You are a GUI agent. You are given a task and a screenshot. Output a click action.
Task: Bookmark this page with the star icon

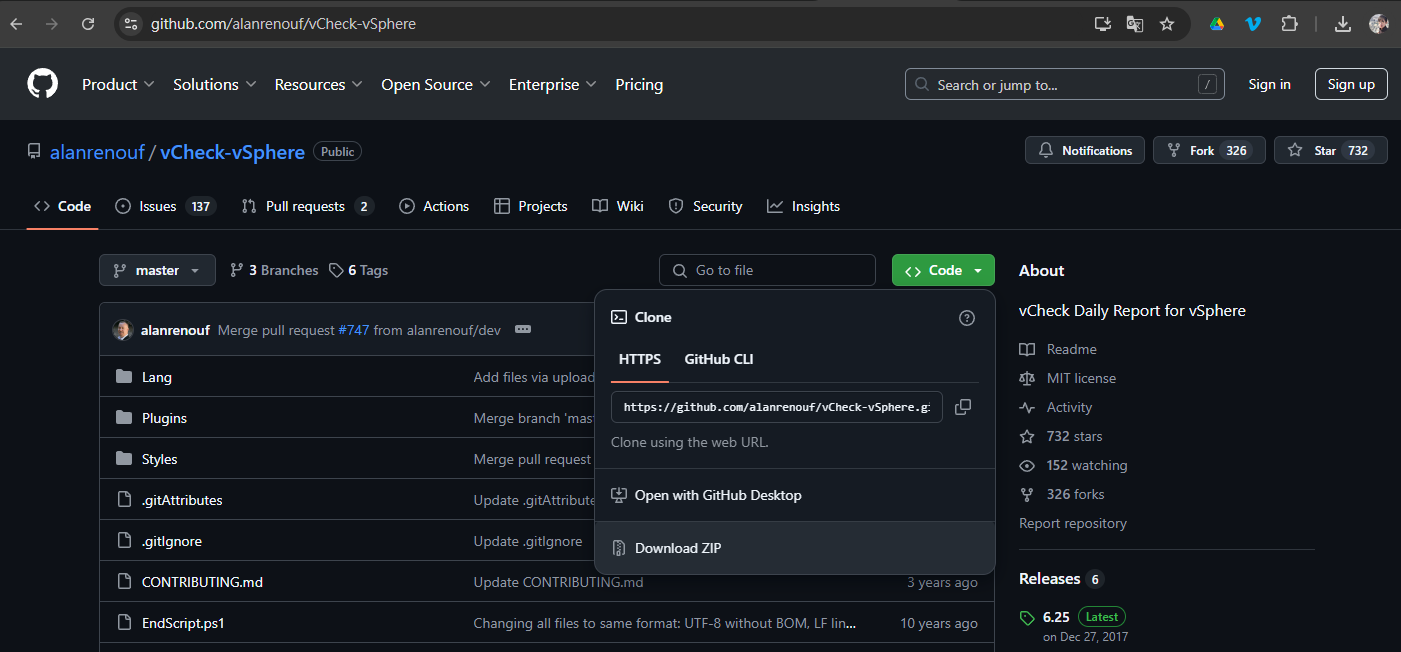point(1167,24)
